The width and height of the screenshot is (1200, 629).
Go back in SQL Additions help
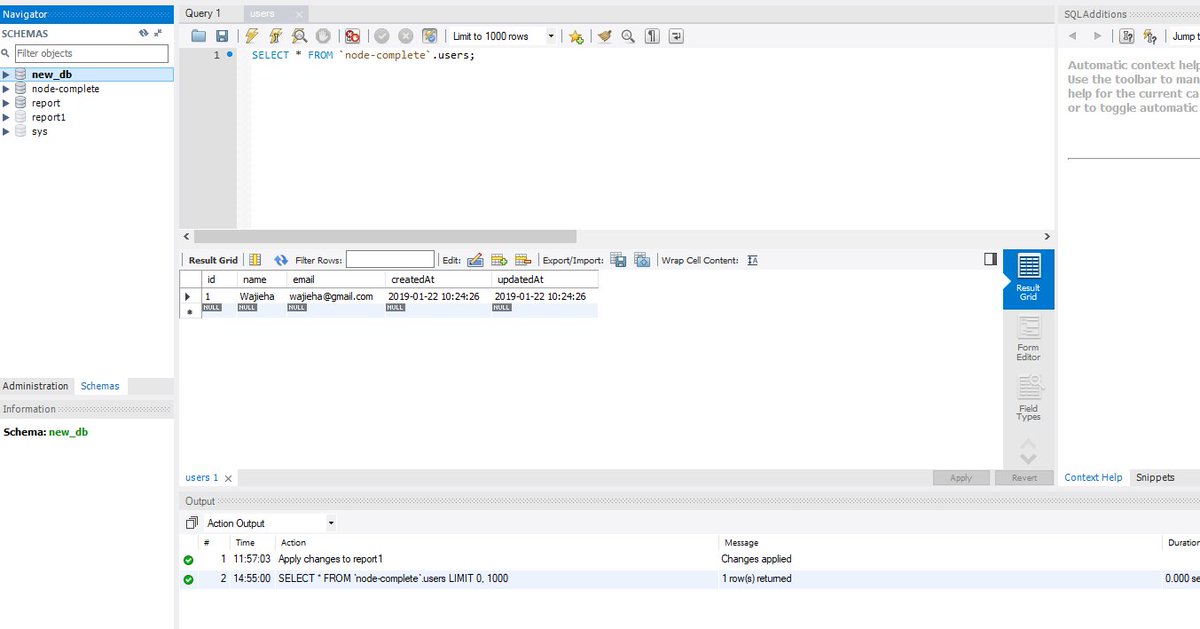pyautogui.click(x=1073, y=36)
